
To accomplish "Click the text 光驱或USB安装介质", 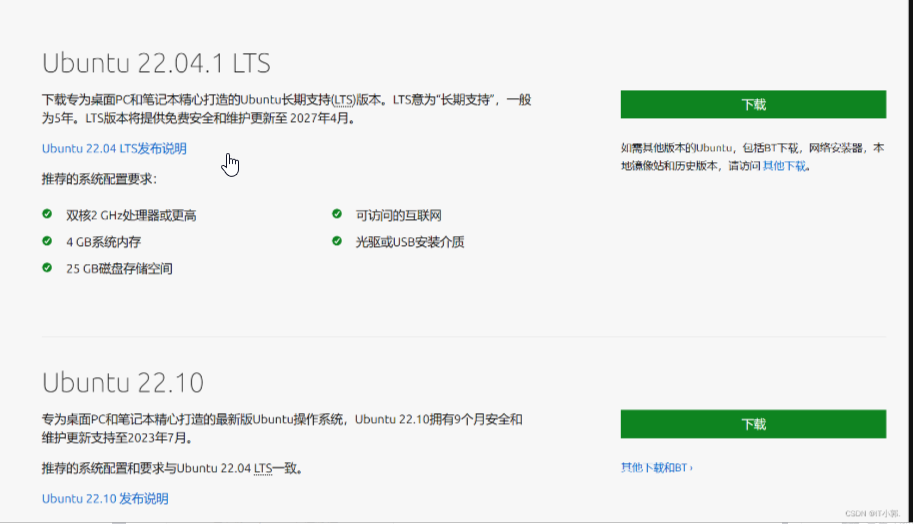I will 410,242.
